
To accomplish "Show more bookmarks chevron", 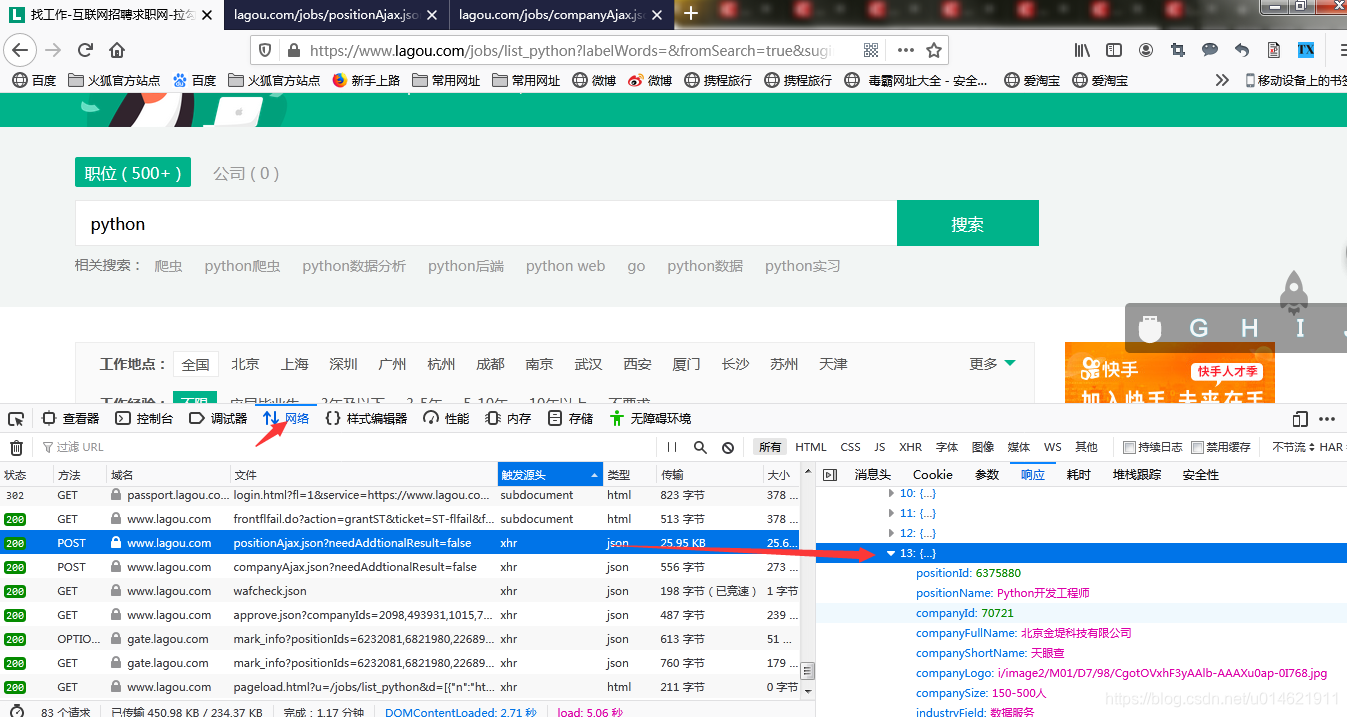I will coord(1222,80).
